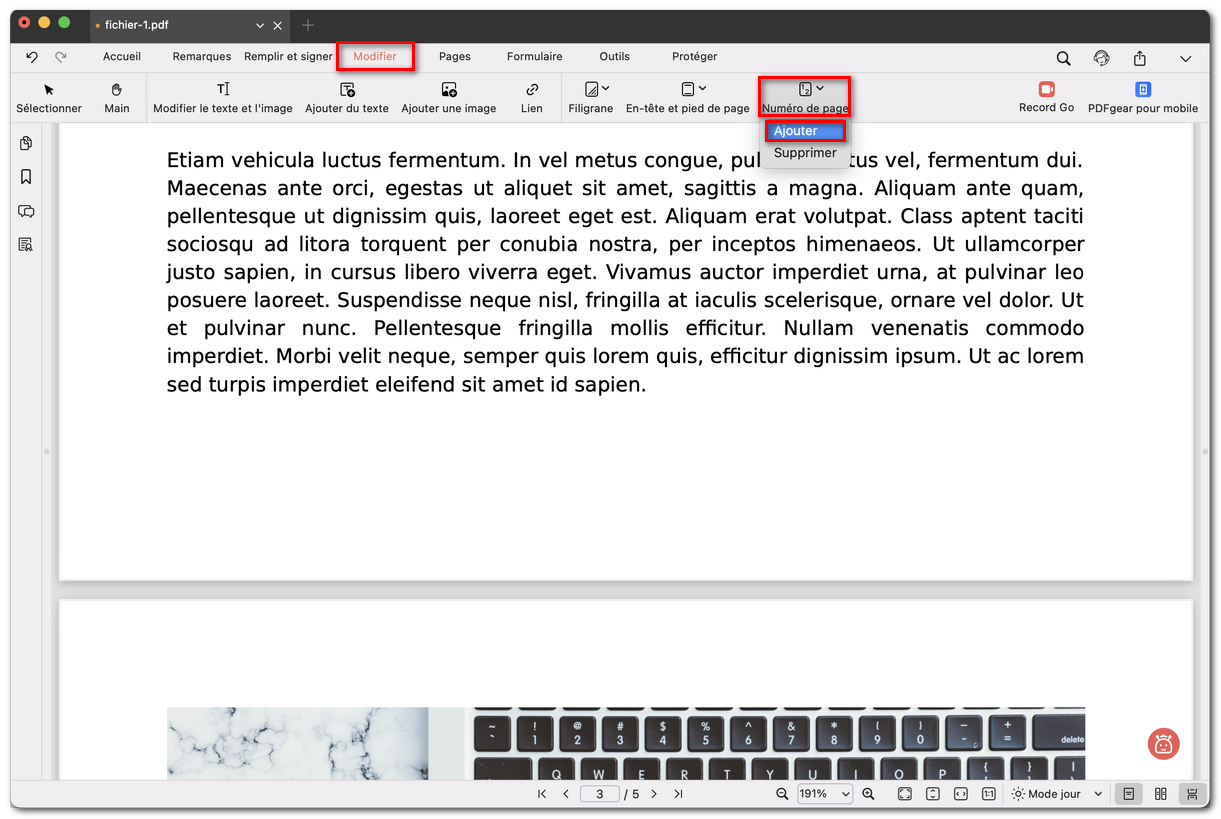Open the bookmarks panel

25,177
